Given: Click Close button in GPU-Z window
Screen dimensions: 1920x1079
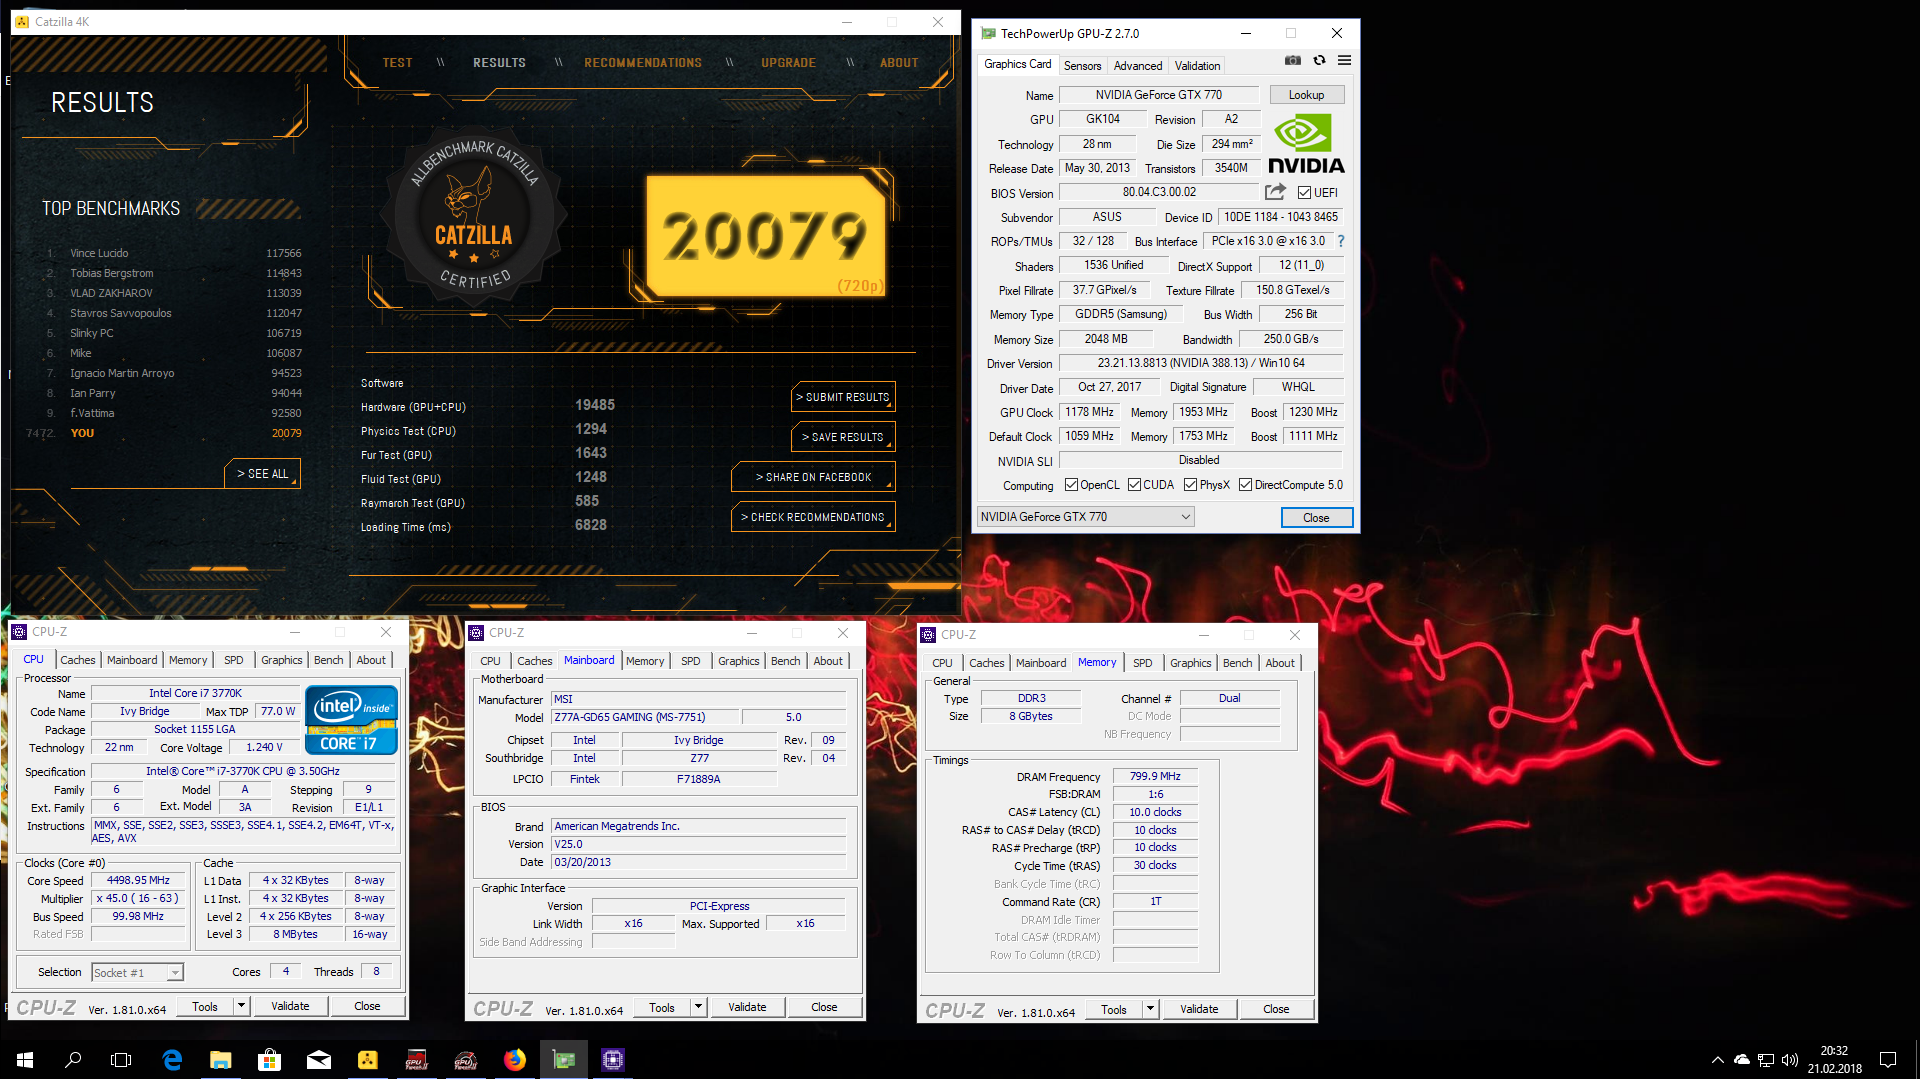Looking at the screenshot, I should pyautogui.click(x=1316, y=518).
